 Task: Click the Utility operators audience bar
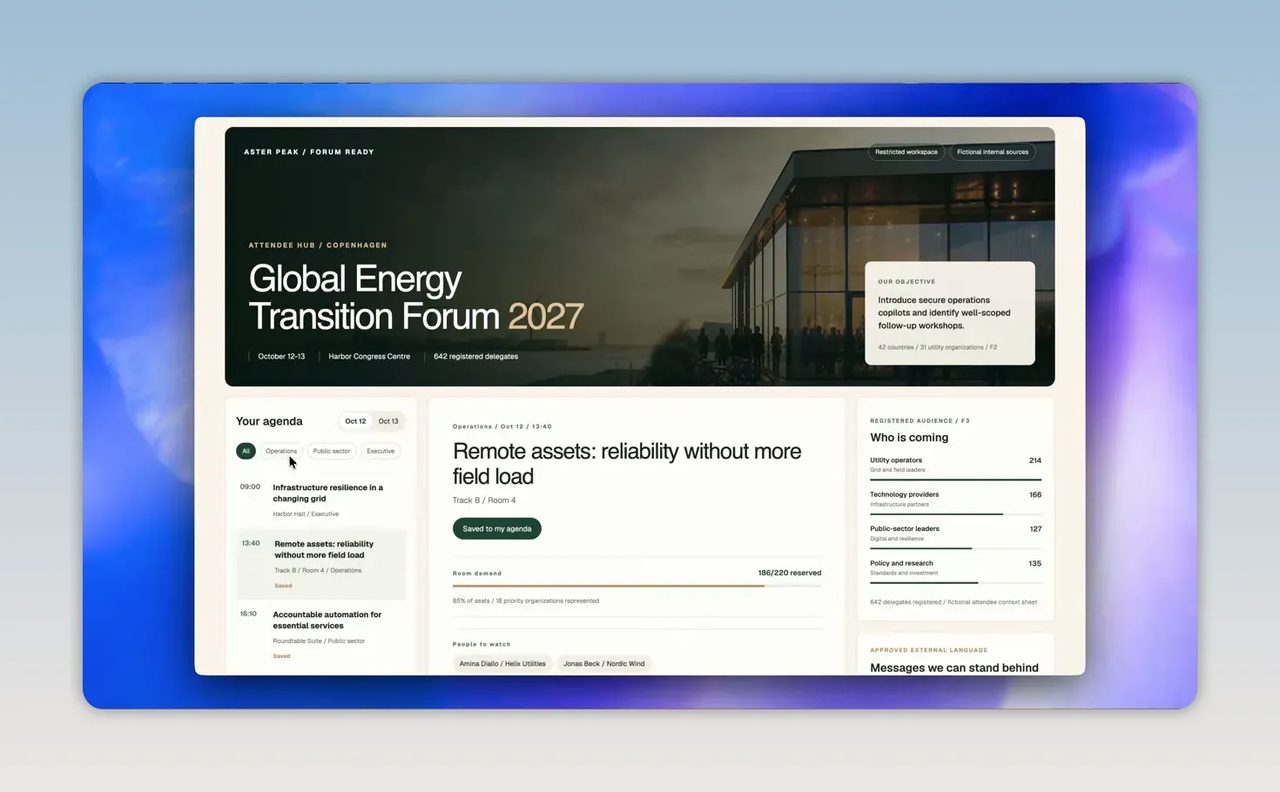pyautogui.click(x=955, y=480)
